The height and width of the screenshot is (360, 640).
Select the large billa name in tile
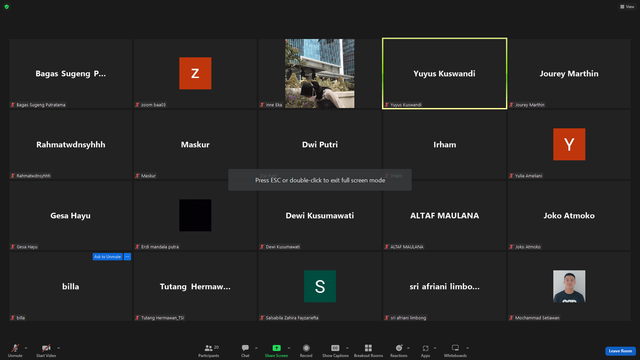tap(71, 287)
